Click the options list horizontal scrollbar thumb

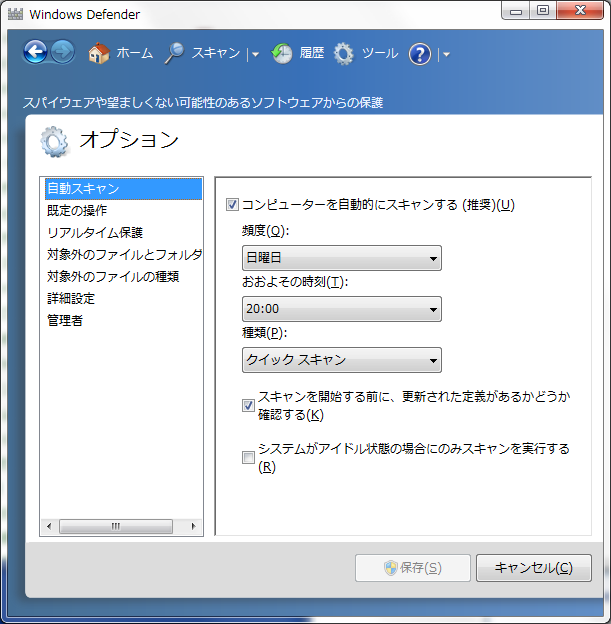116,526
